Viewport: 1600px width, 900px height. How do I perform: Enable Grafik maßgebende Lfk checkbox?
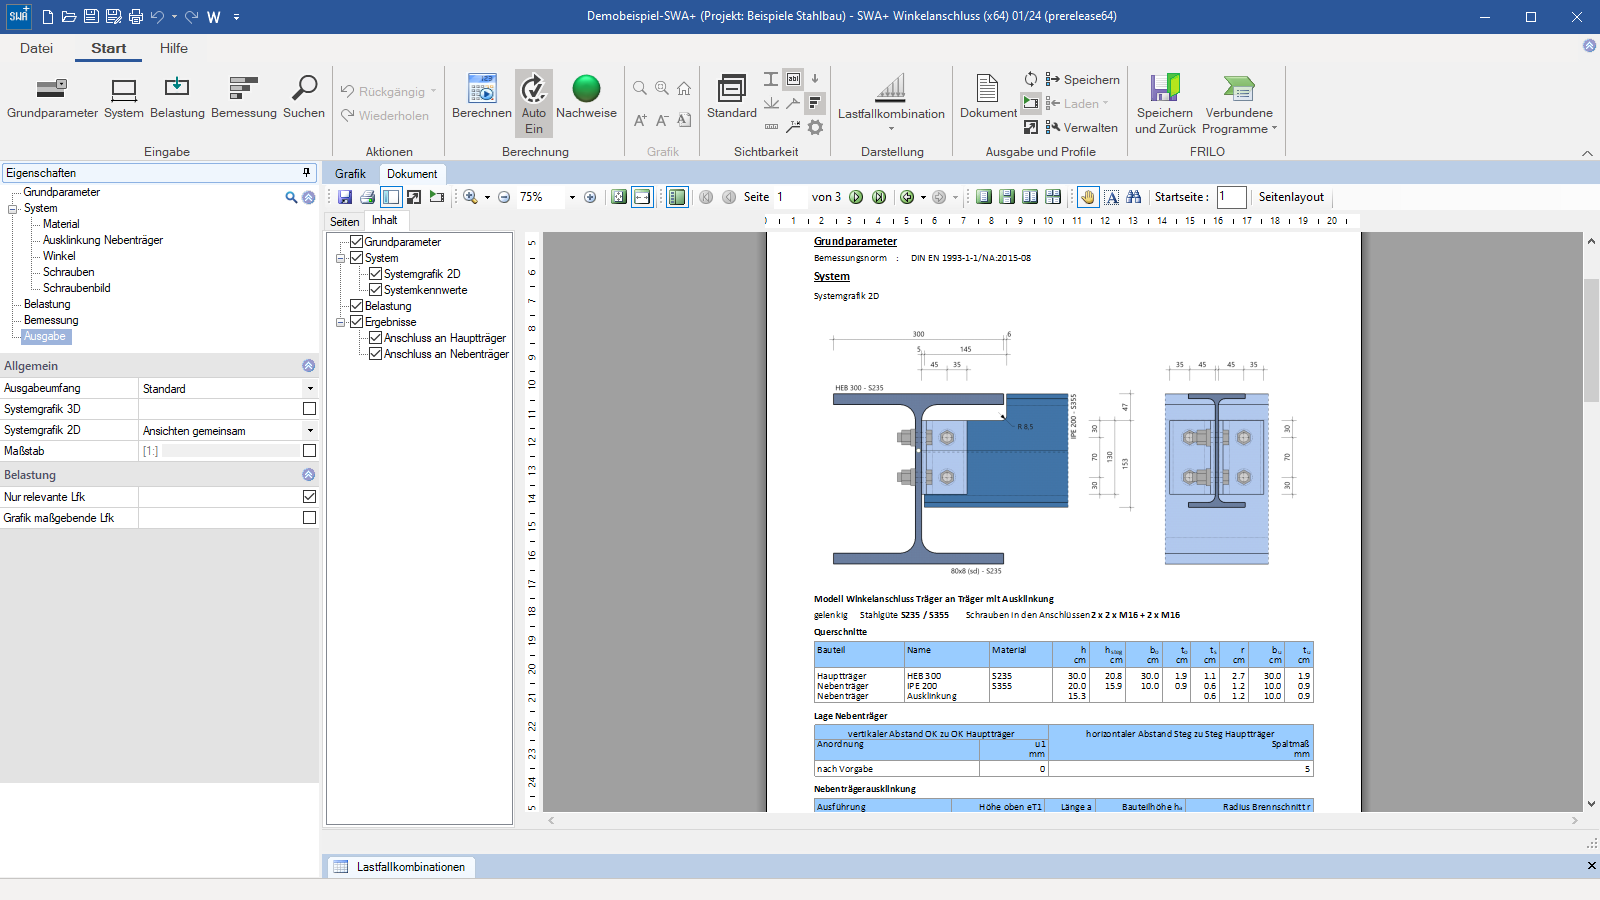[x=309, y=518]
